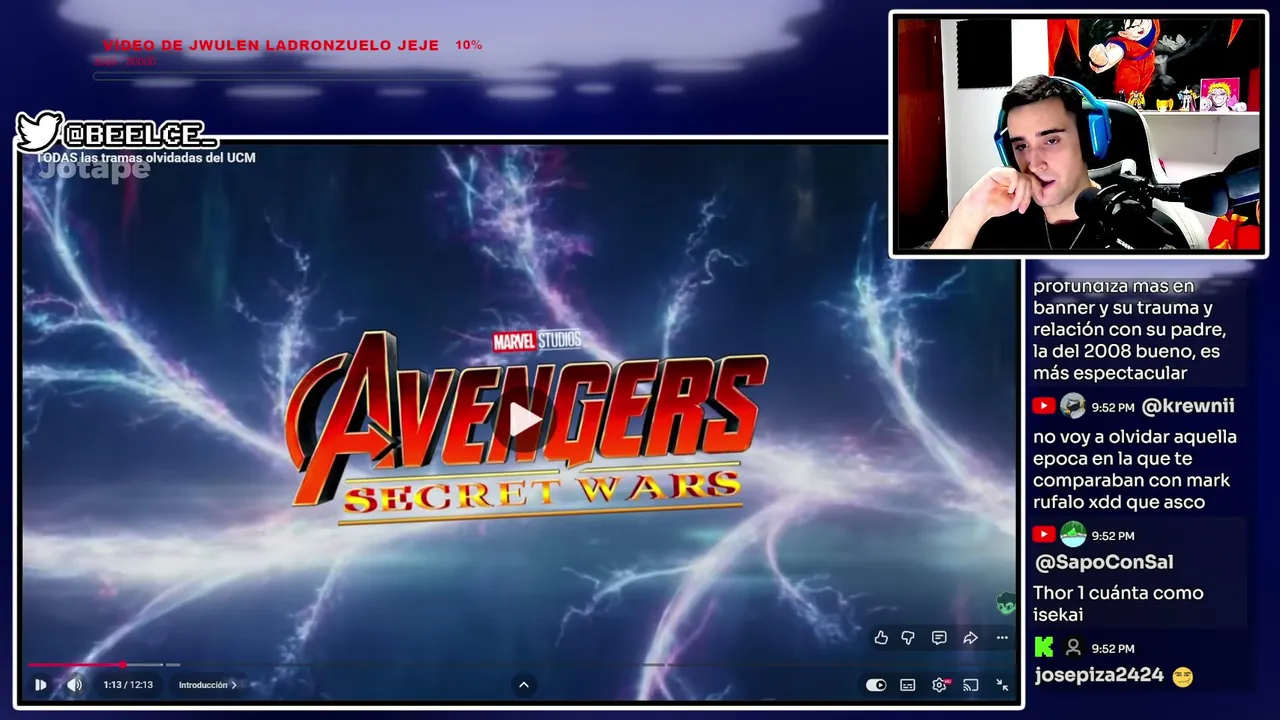Viewport: 1280px width, 720px height.
Task: Click the emoji in josepiza2424's message
Action: (x=1183, y=677)
